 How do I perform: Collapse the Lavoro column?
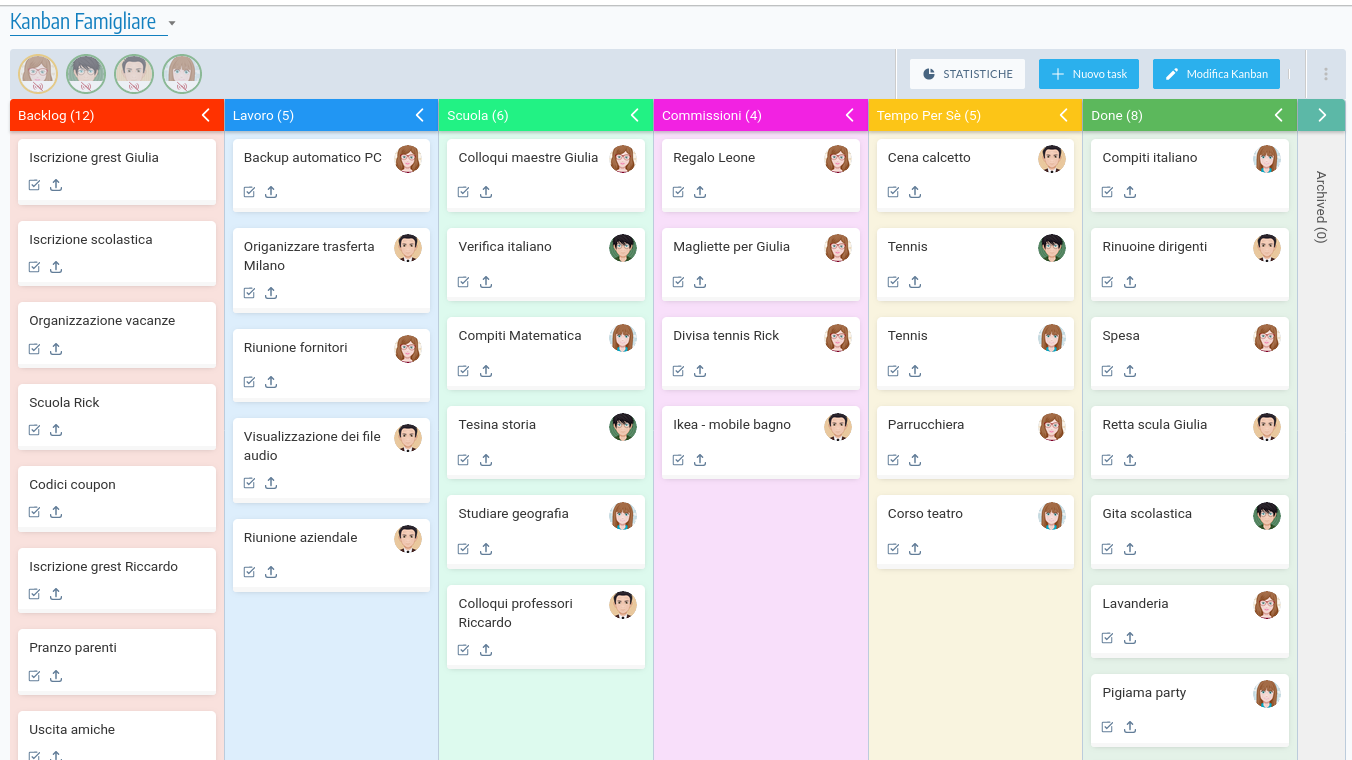tap(420, 115)
